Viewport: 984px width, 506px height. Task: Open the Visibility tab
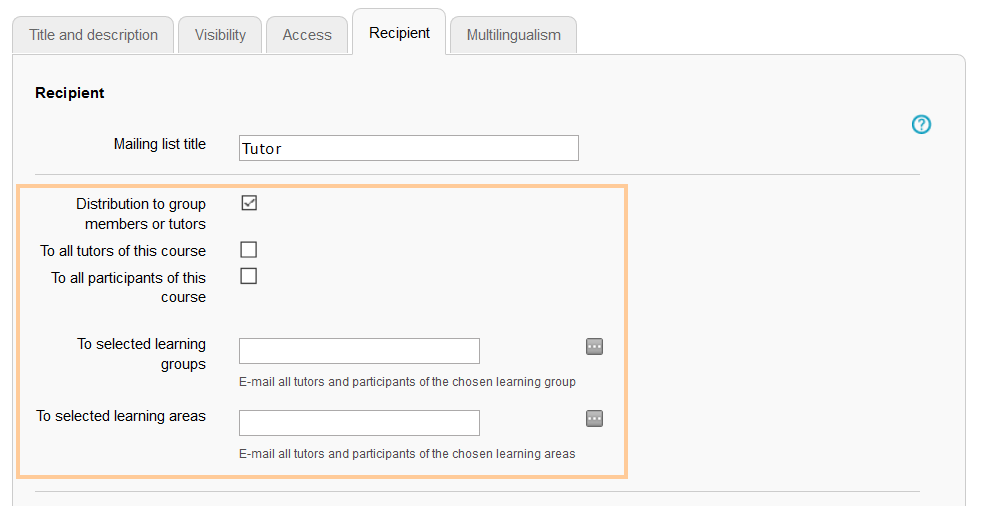point(220,35)
